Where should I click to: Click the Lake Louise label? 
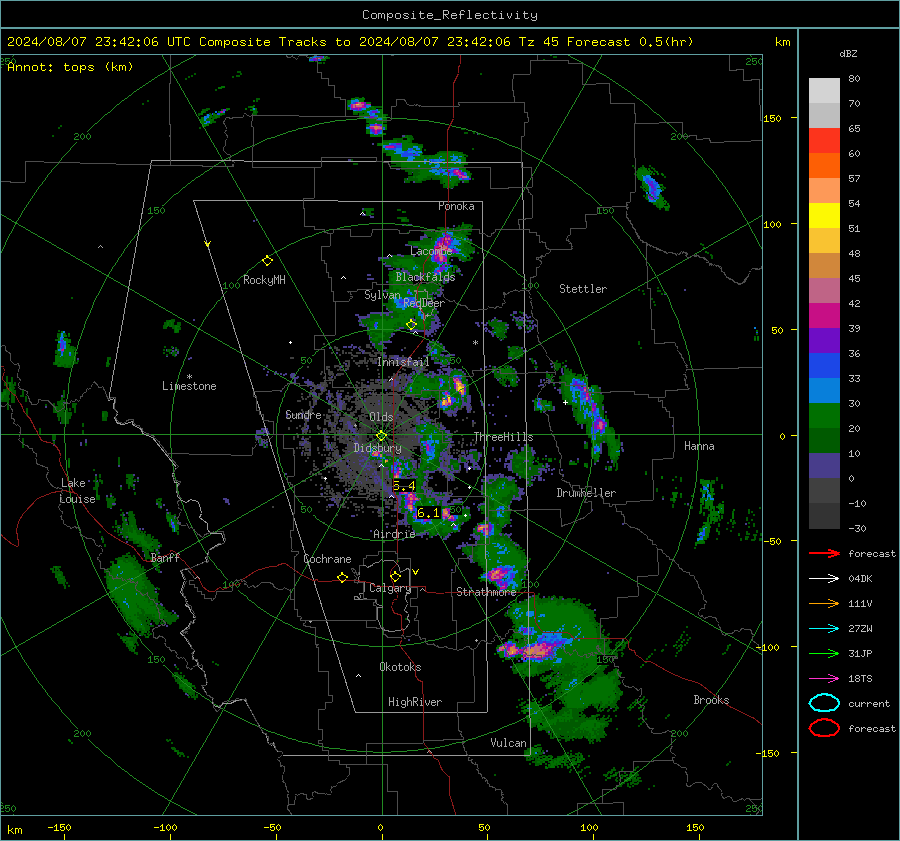(x=77, y=491)
